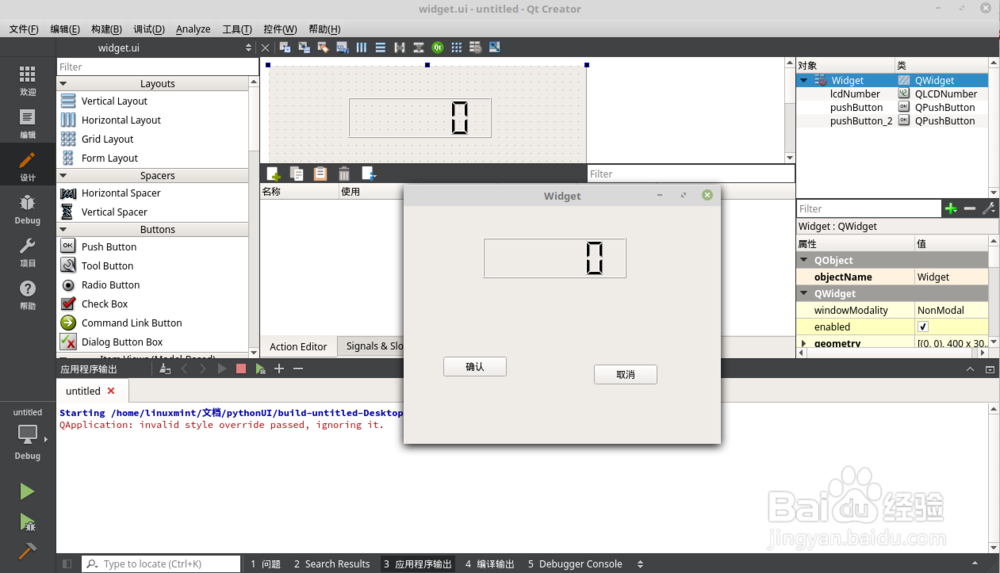The image size is (1000, 573).
Task: Open property editor wrench settings
Action: coord(989,209)
